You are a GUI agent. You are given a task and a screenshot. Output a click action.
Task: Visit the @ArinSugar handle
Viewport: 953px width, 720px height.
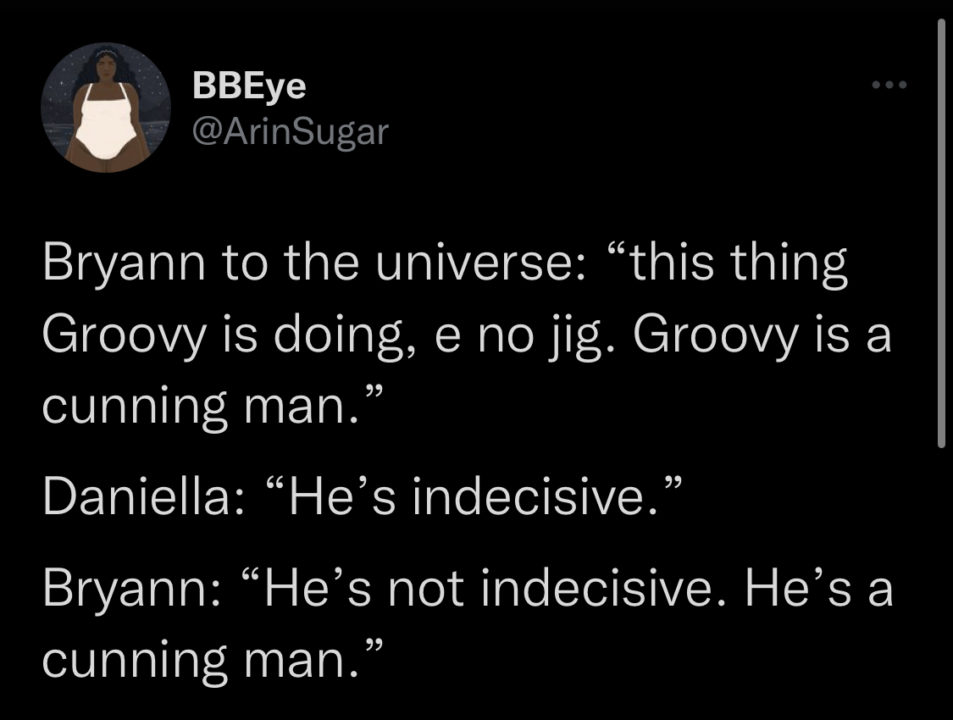click(x=290, y=132)
